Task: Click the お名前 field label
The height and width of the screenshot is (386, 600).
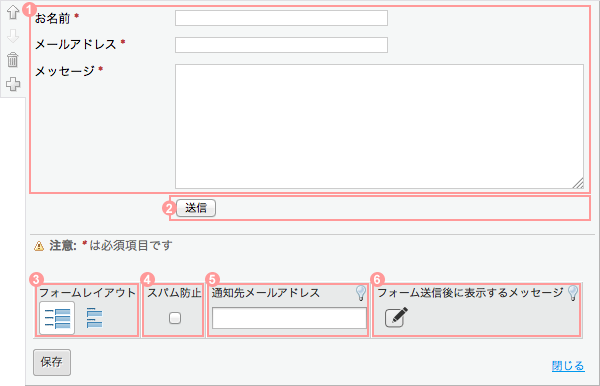Action: [53, 18]
